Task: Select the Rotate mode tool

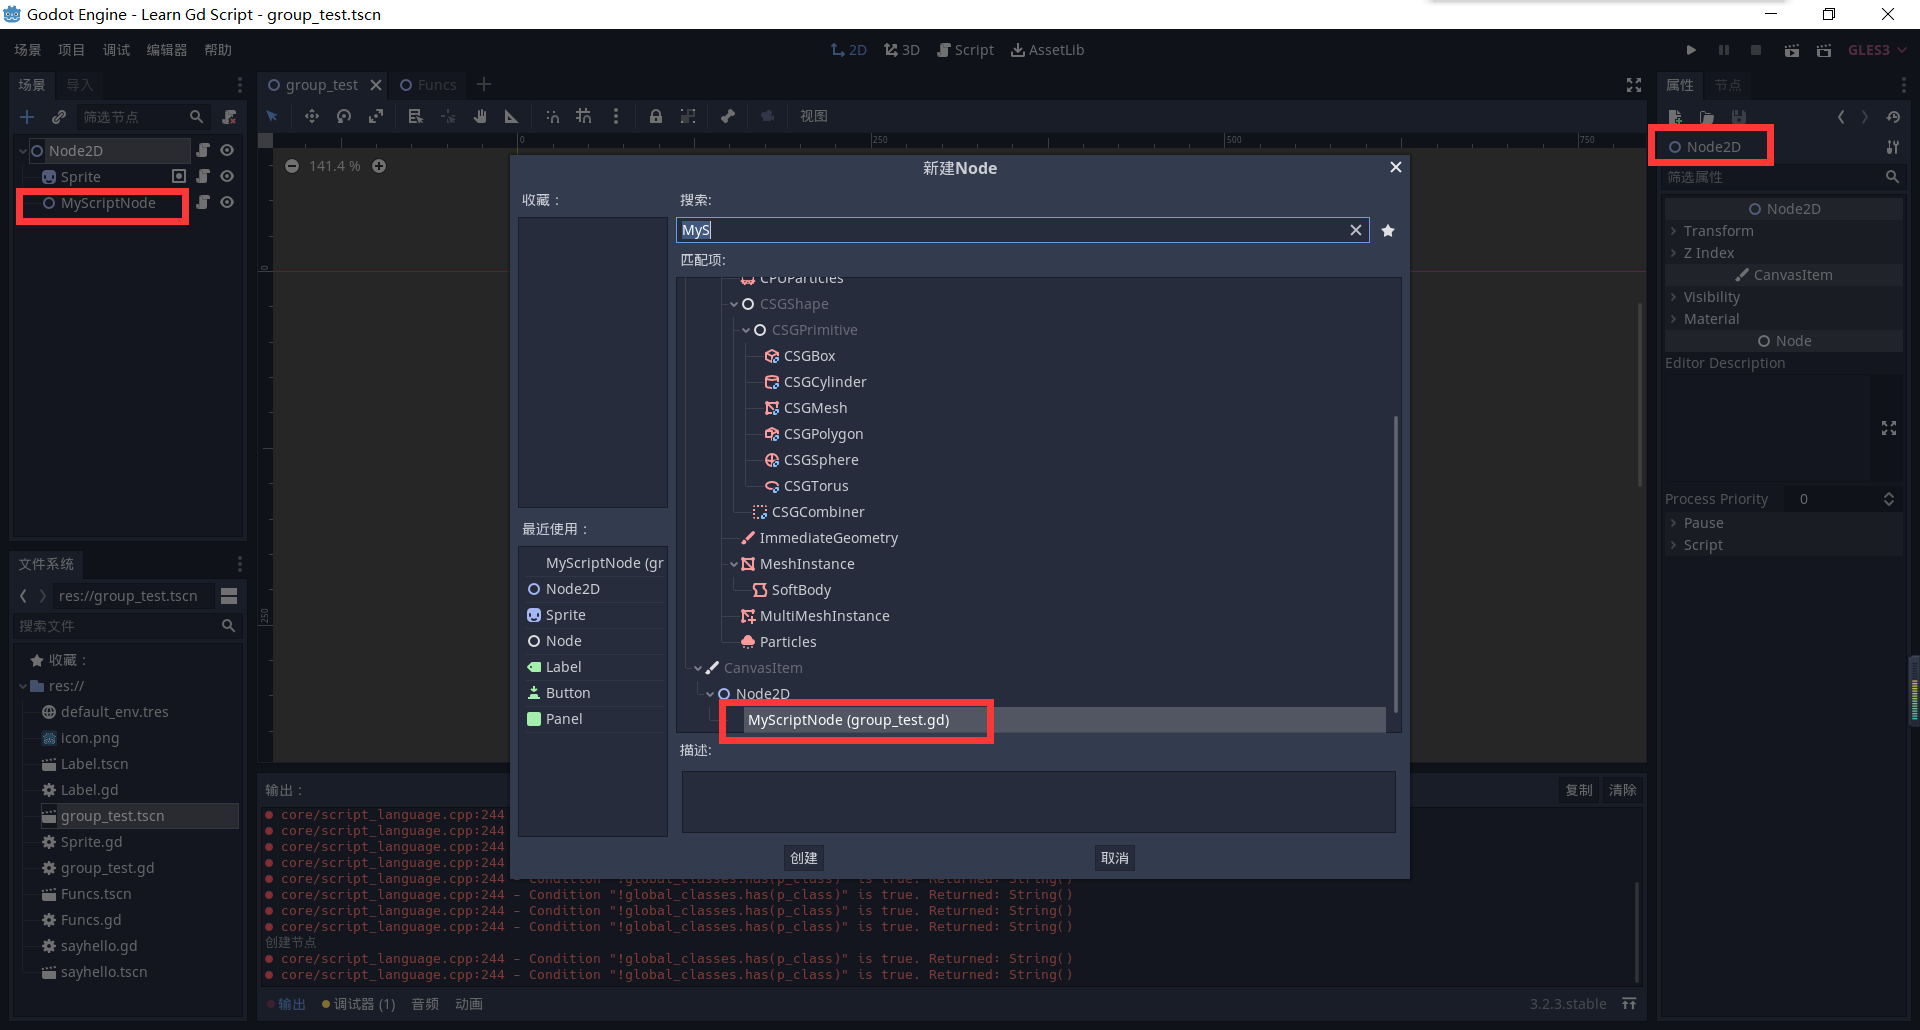Action: [x=344, y=116]
